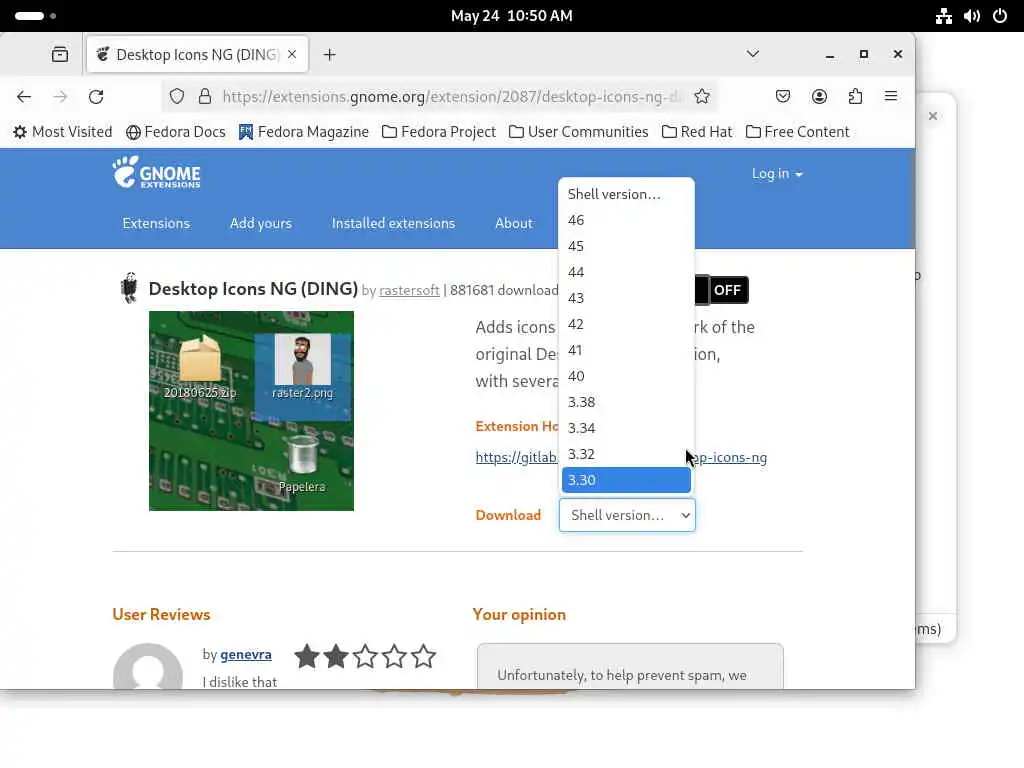1024x768 pixels.
Task: Close the Desktop Icons NG tab
Action: (x=292, y=55)
